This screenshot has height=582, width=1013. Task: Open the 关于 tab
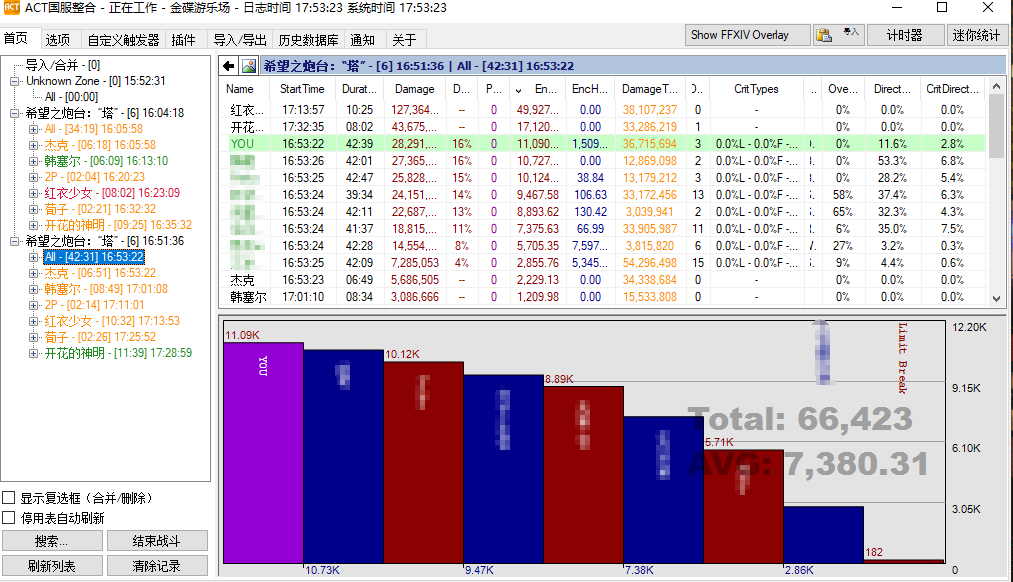[x=404, y=40]
